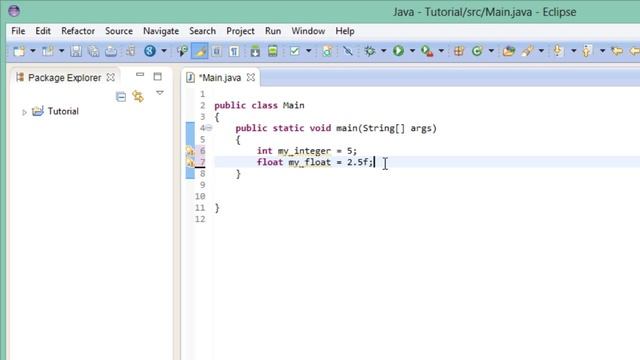Click the Skip All Breakpoints icon
Image resolution: width=640 pixels, height=360 pixels.
(348, 51)
